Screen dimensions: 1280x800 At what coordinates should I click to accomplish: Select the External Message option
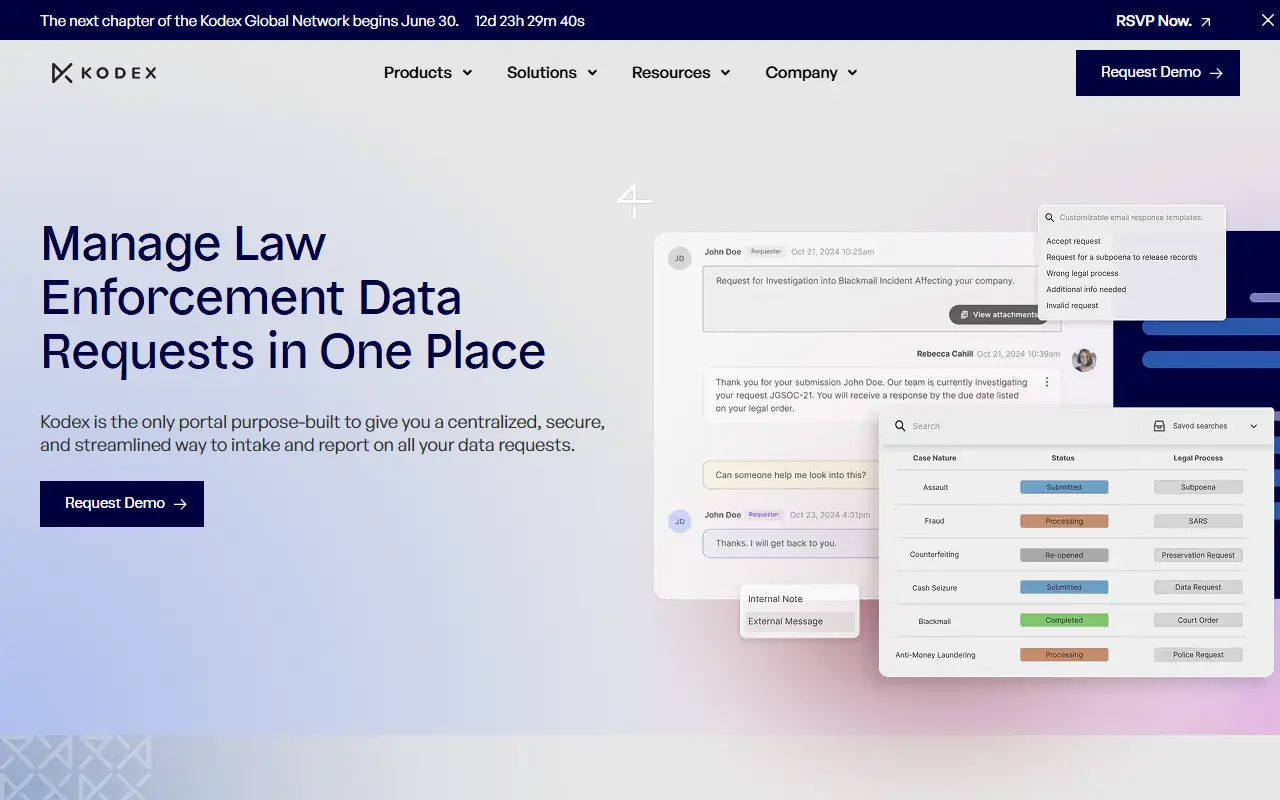tap(800, 622)
